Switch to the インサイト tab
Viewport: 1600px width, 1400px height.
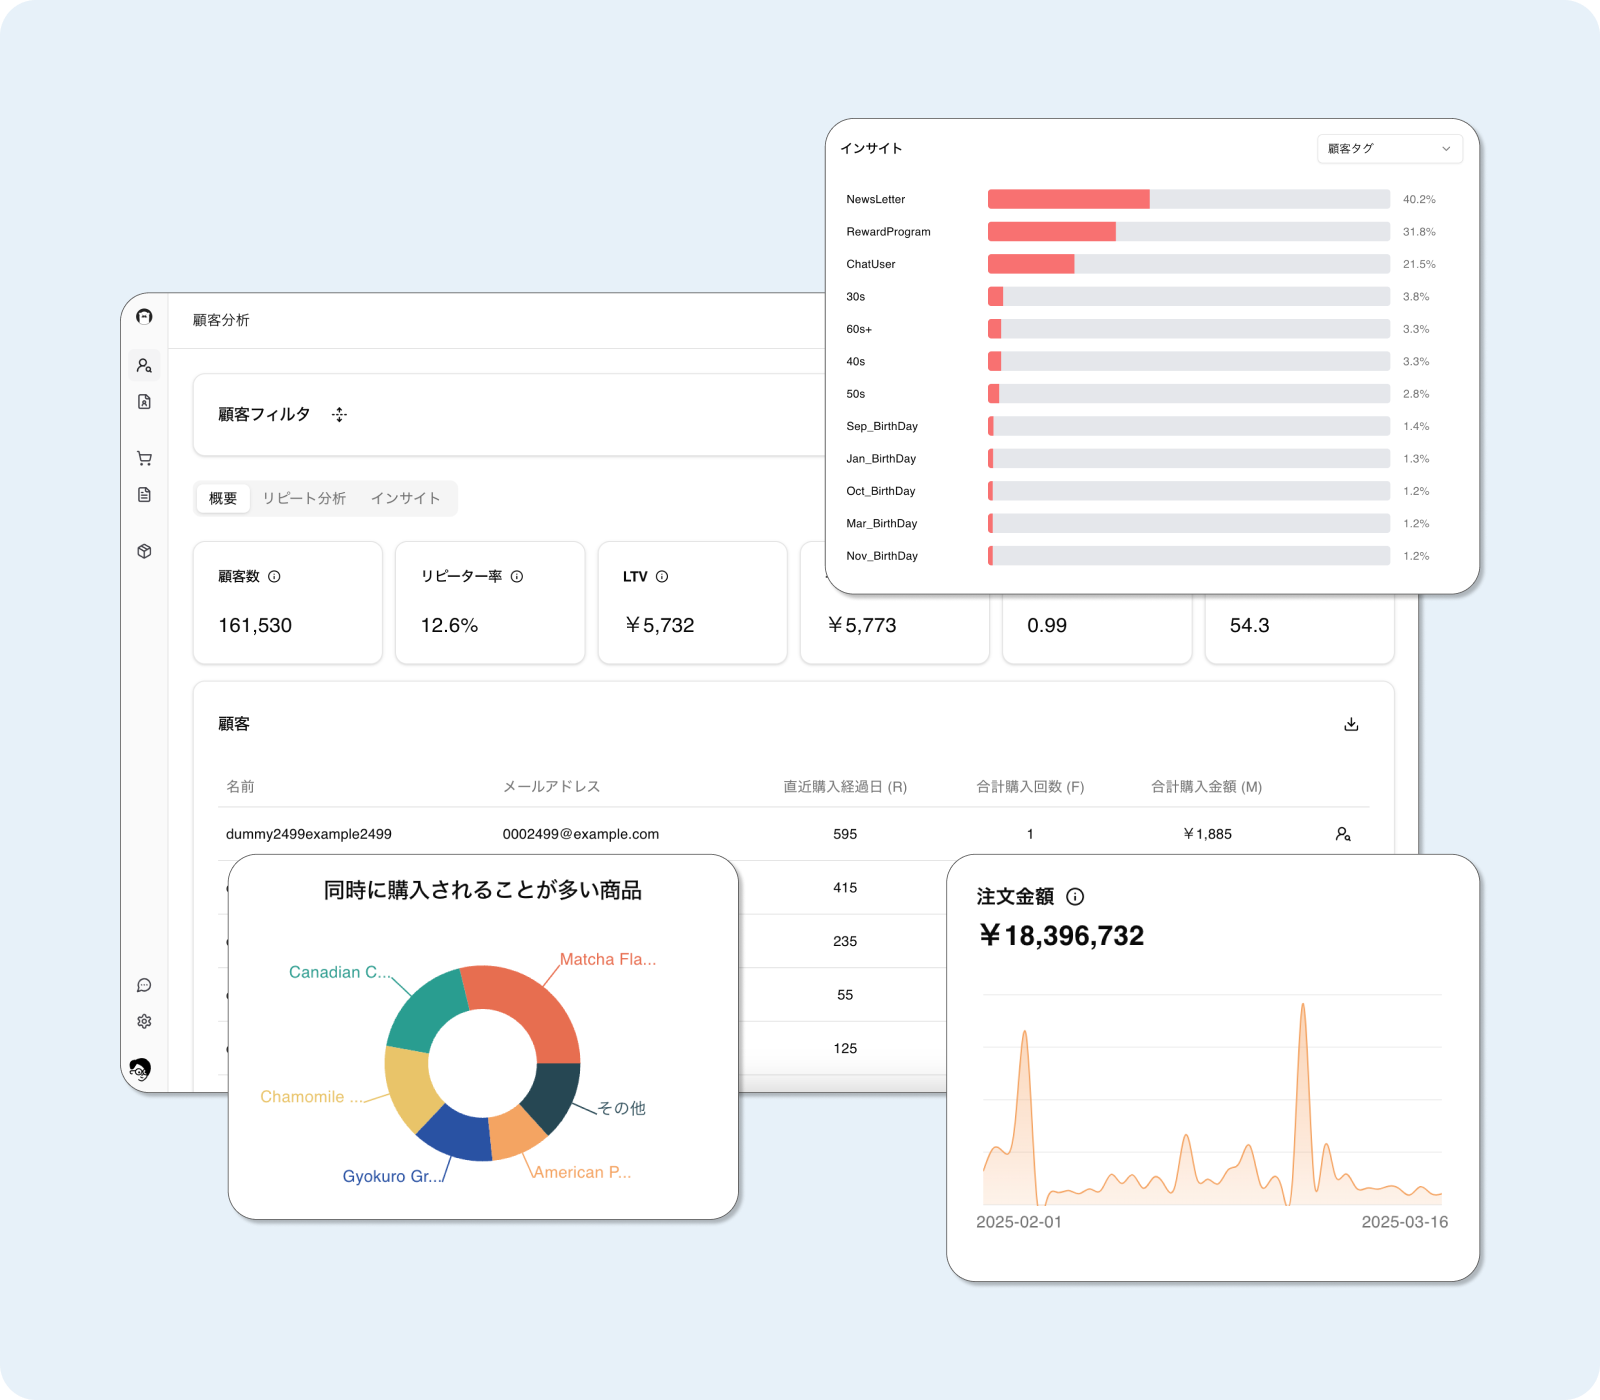point(405,498)
